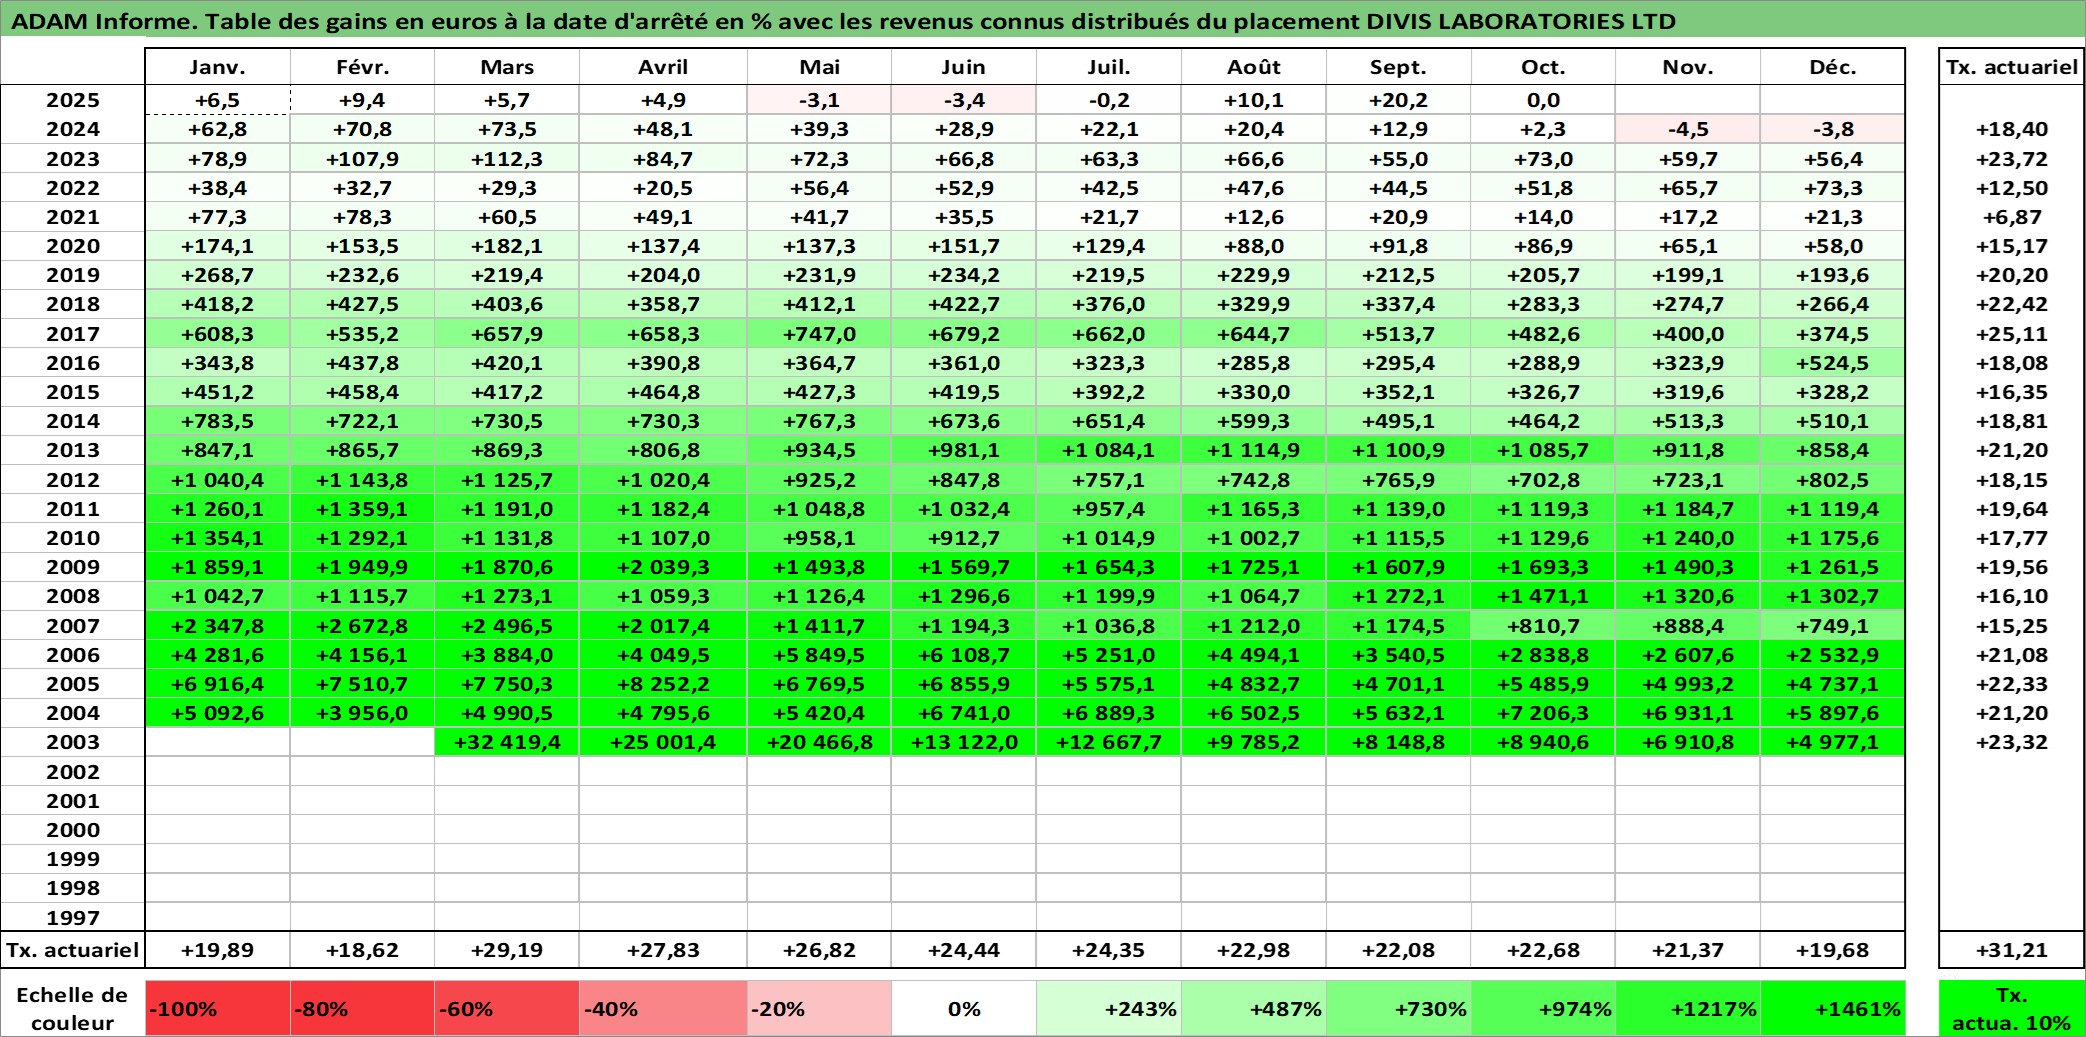Select the -20% pale pink swatch
The height and width of the screenshot is (1037, 2086).
(819, 1008)
